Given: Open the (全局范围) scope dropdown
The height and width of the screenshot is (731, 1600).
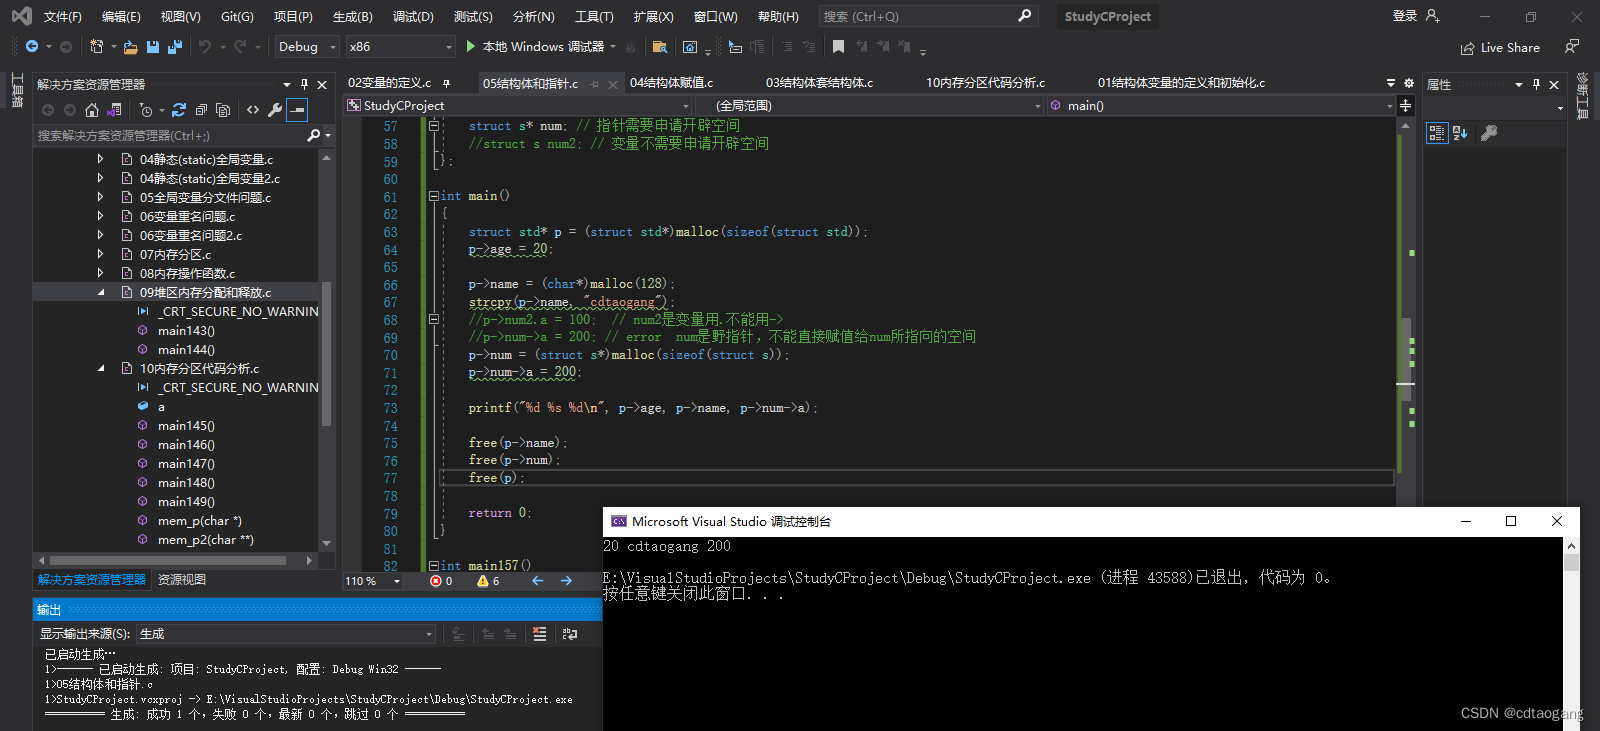Looking at the screenshot, I should tap(869, 106).
